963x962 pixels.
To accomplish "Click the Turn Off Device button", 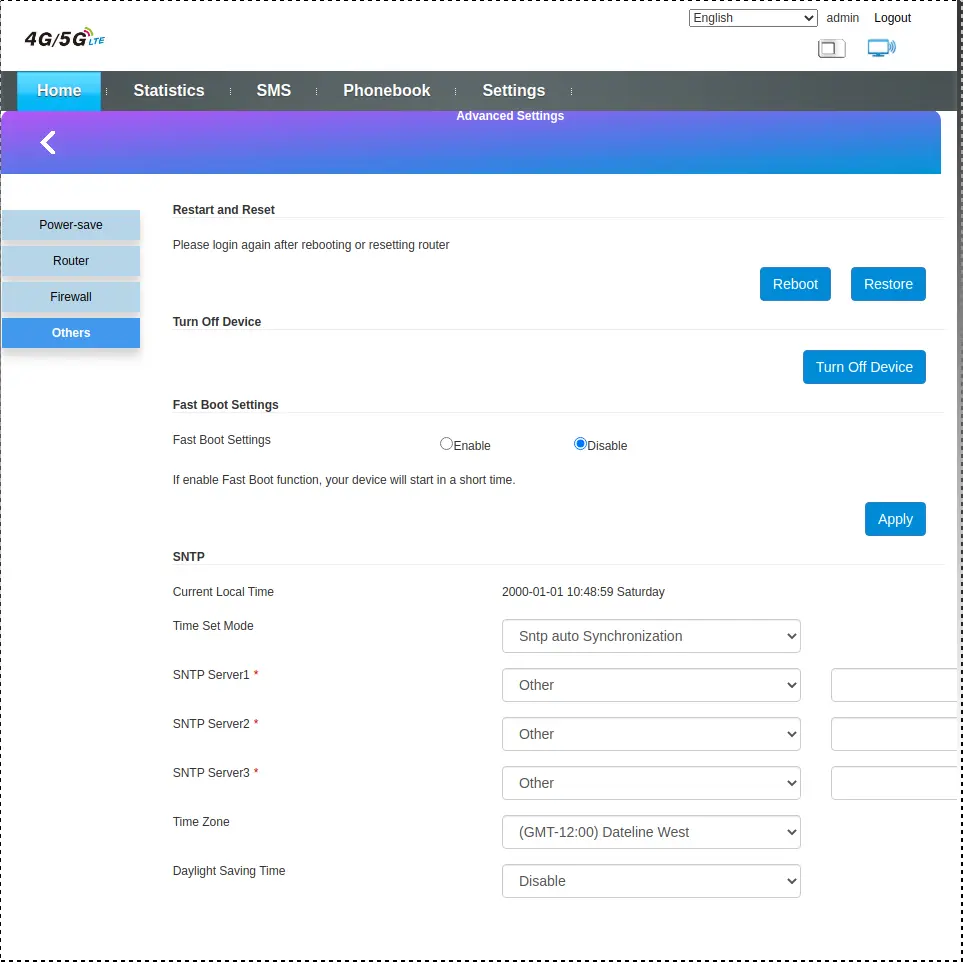I will pos(864,367).
